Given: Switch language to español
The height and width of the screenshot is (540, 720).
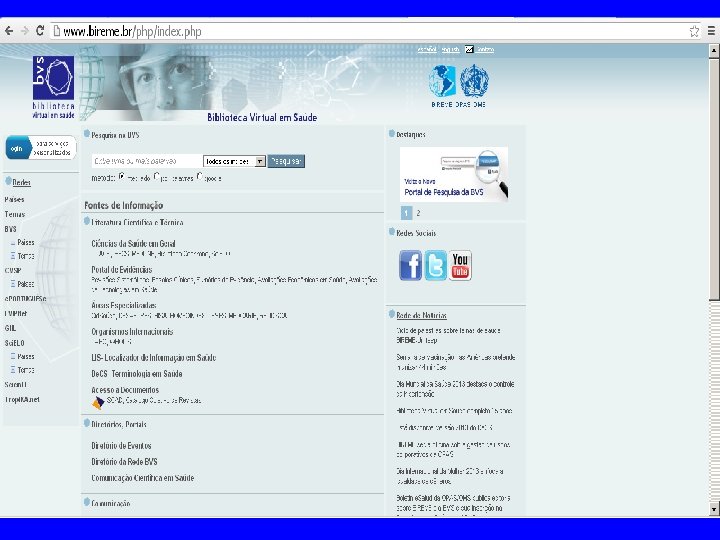Looking at the screenshot, I should pos(427,49).
